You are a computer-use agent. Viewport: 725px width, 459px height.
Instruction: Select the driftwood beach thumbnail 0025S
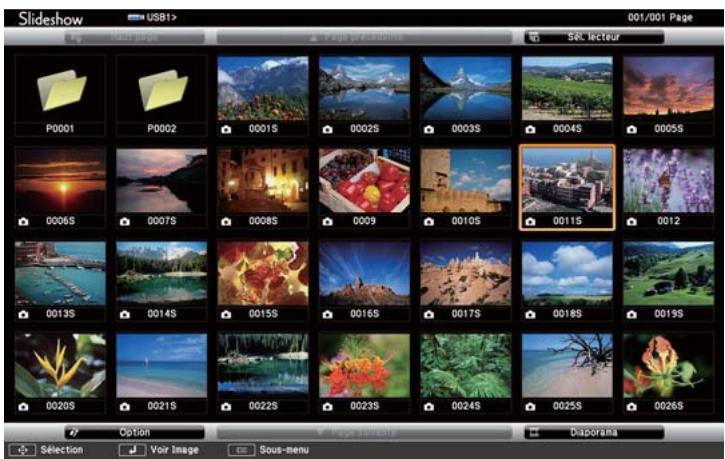tap(567, 366)
